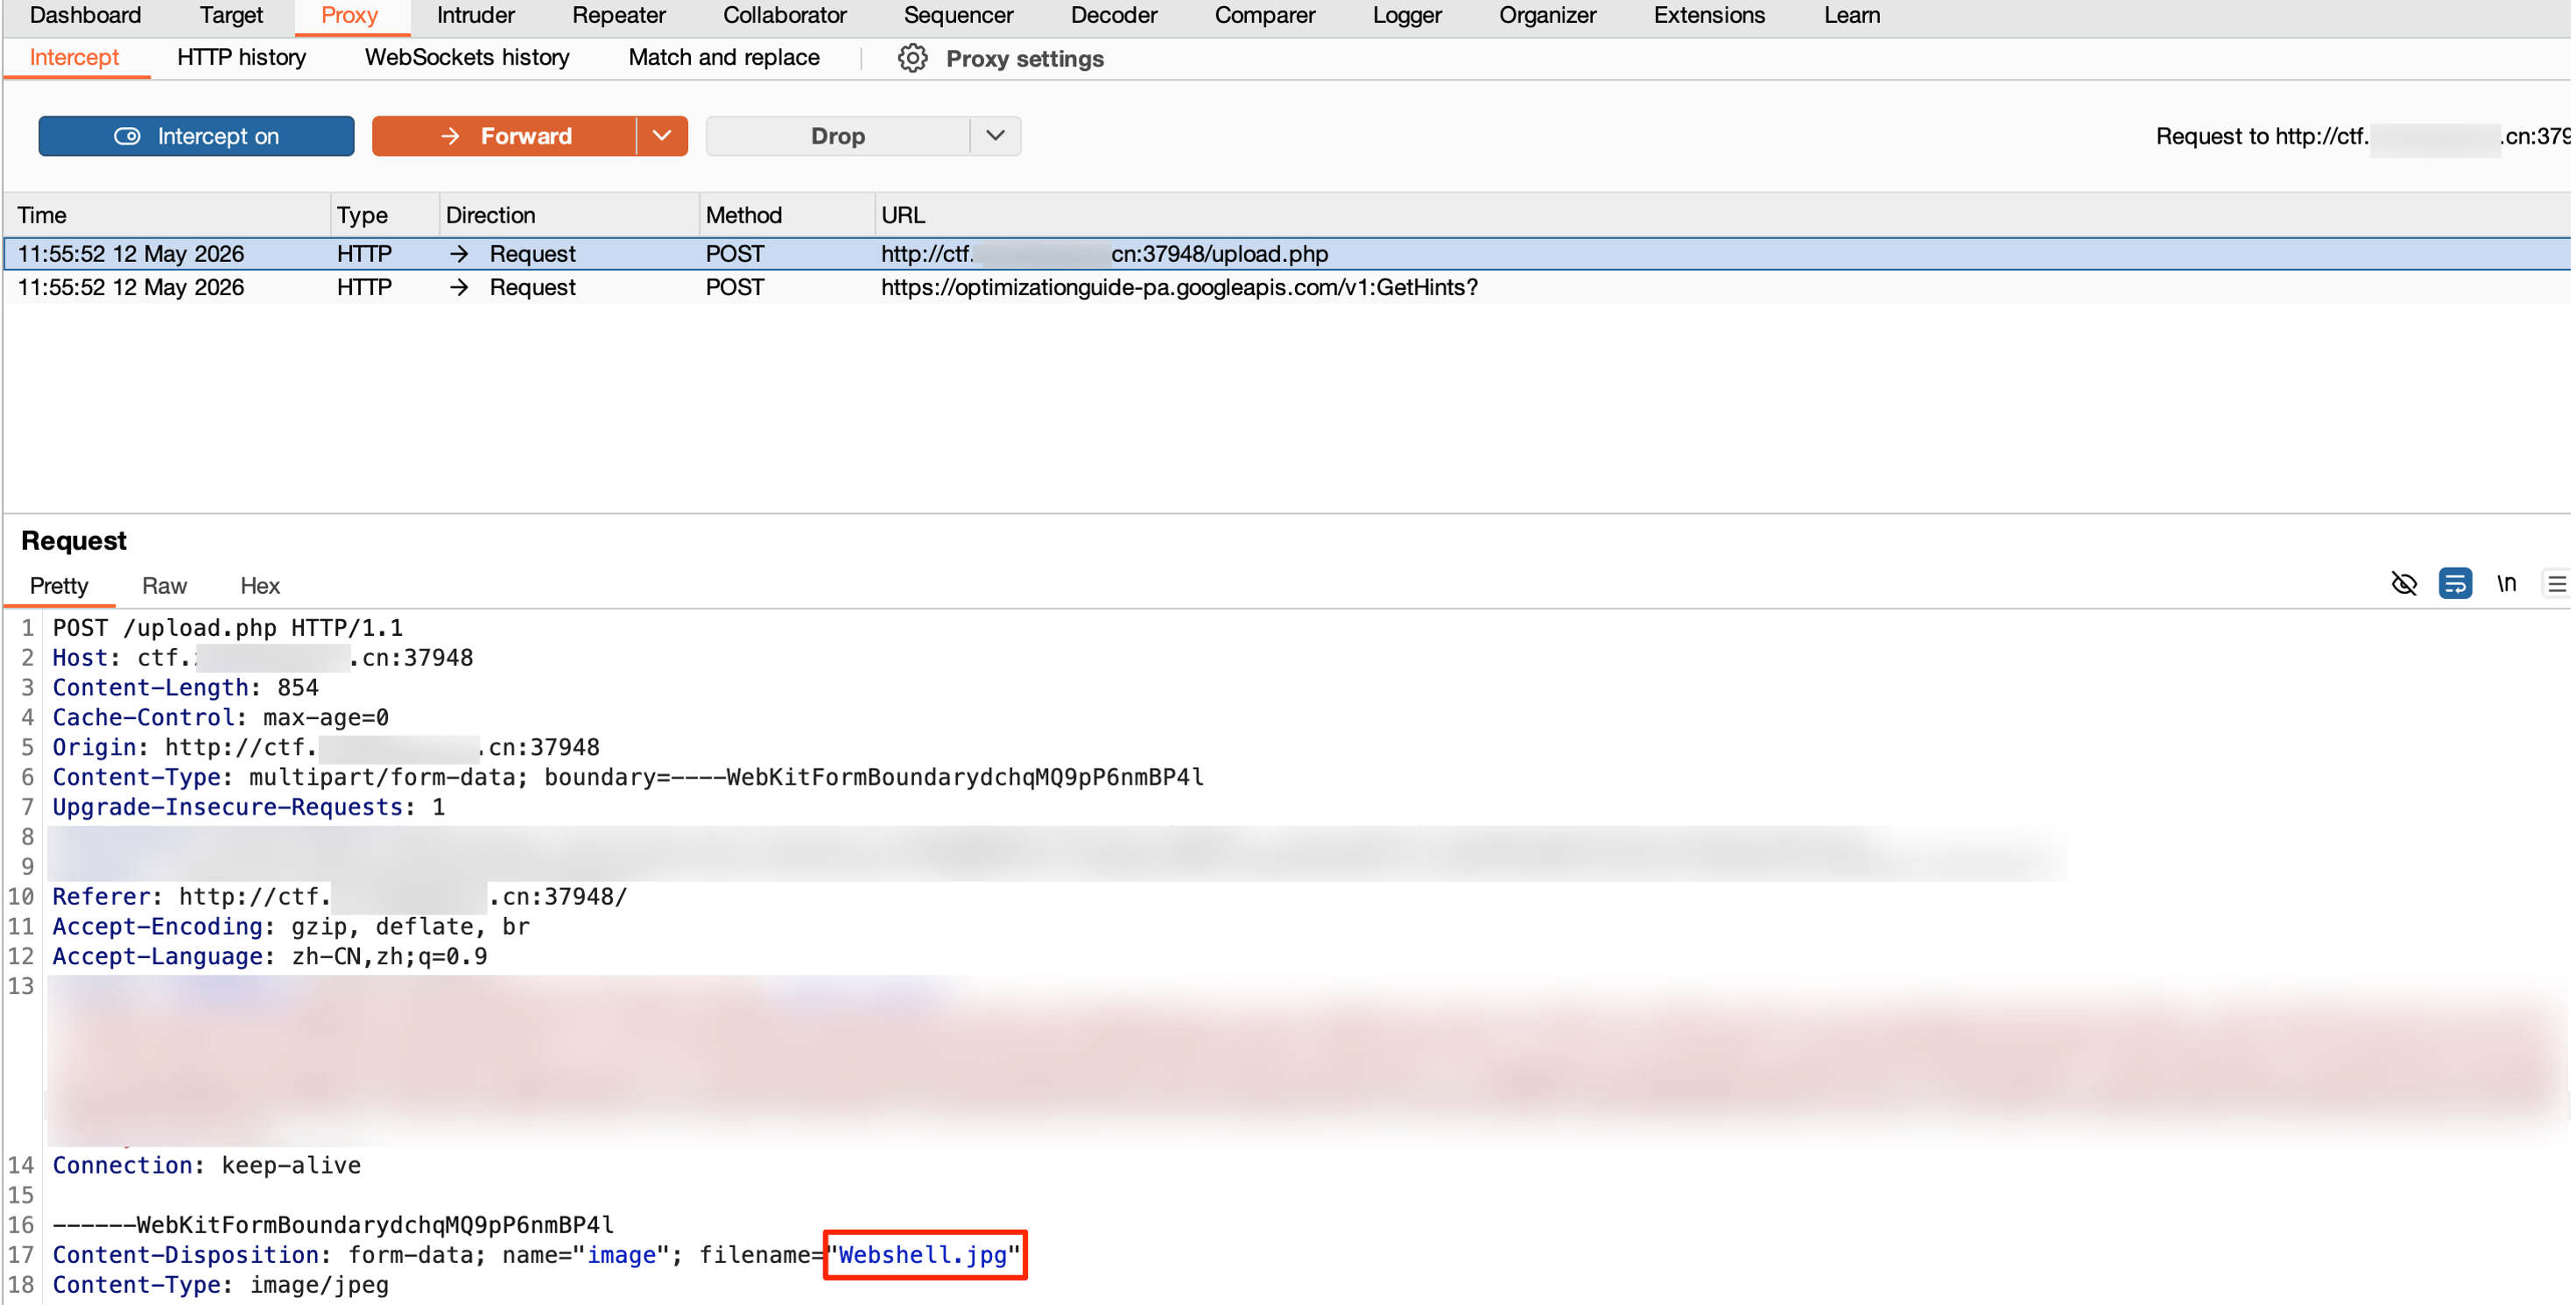Click the Drop button

coord(838,136)
